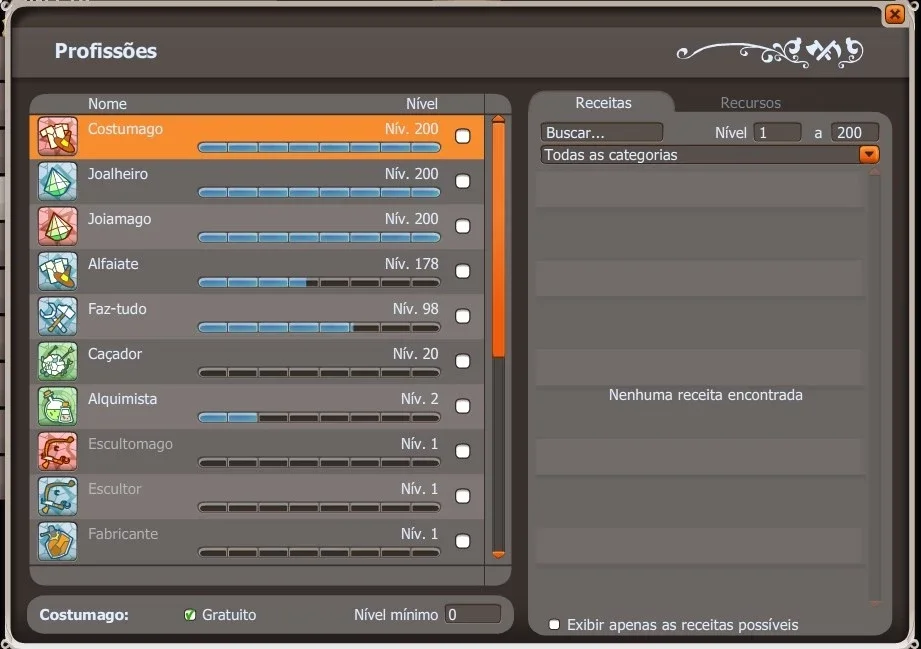Select the Joiamago profession name
This screenshot has height=649, width=921.
click(x=119, y=219)
